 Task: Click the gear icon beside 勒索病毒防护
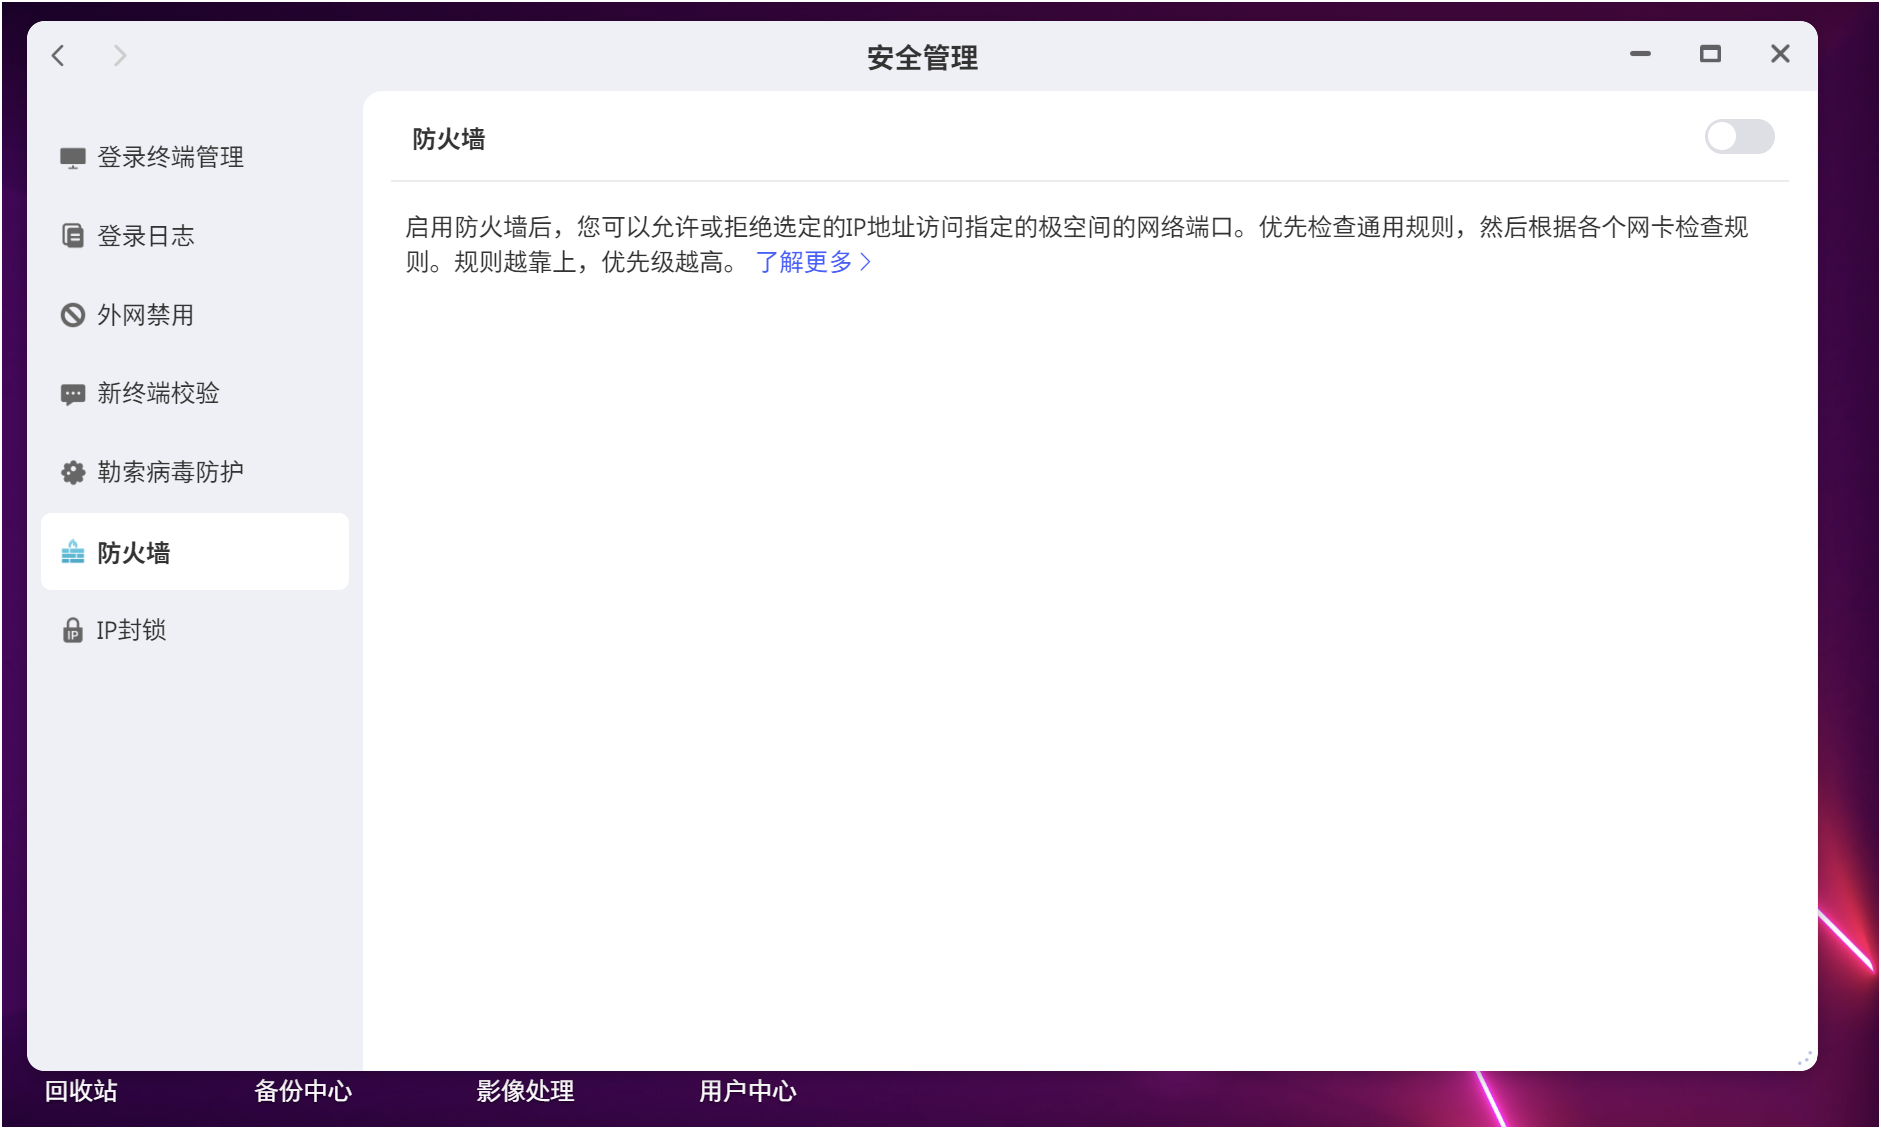tap(73, 472)
